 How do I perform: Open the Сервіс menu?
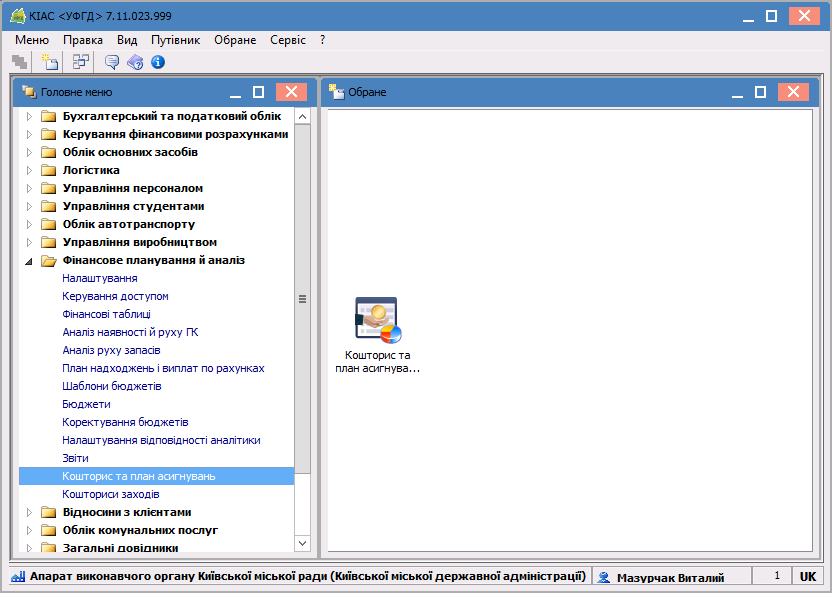click(288, 39)
